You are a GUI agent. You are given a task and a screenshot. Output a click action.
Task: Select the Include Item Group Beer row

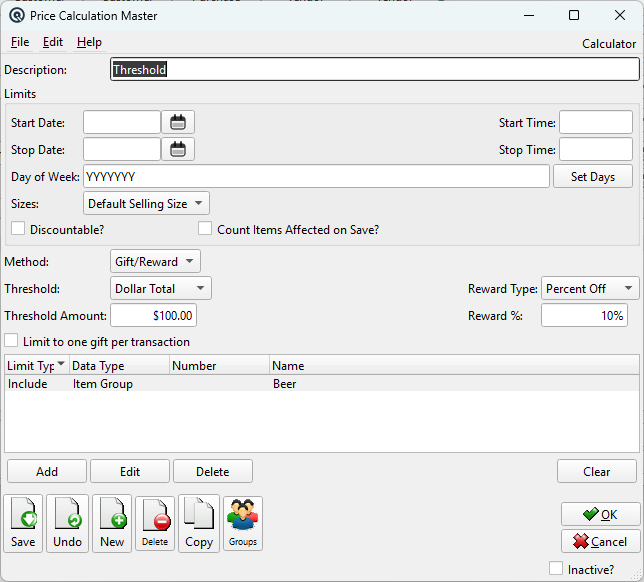point(322,384)
